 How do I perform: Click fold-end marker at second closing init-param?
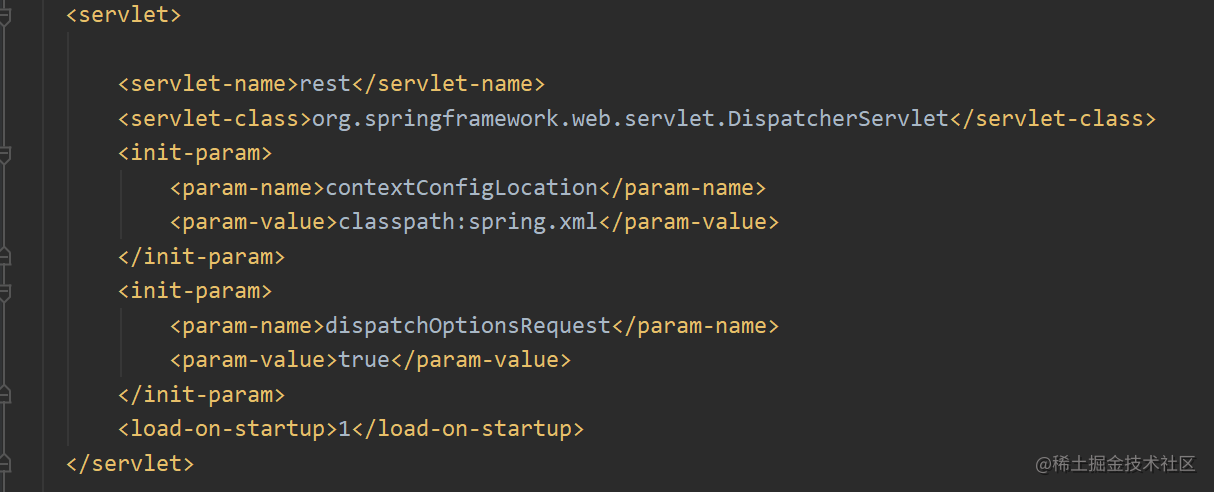(4, 395)
